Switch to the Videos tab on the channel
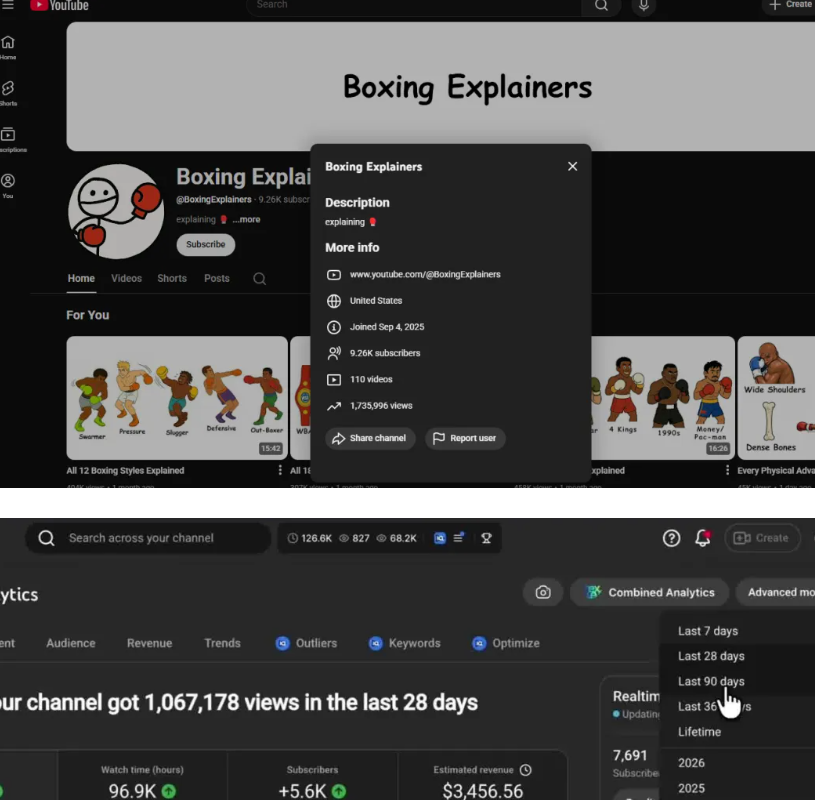Image resolution: width=815 pixels, height=800 pixels. pyautogui.click(x=126, y=279)
